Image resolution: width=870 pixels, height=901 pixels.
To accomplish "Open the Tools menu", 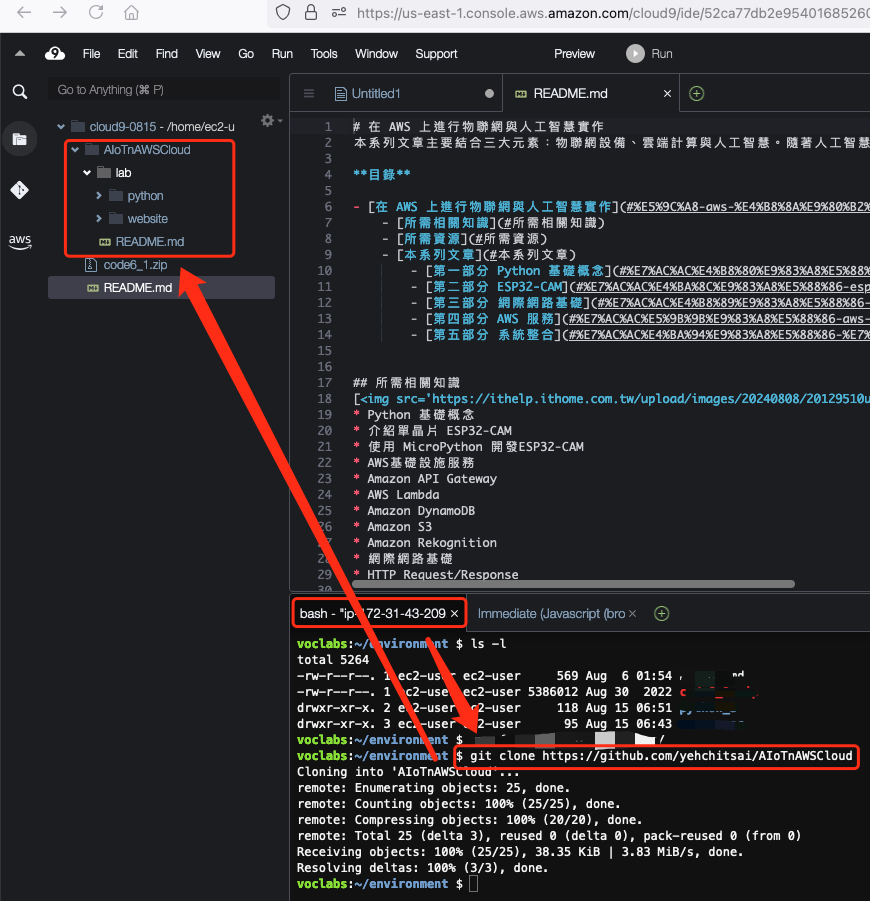I will click(324, 53).
